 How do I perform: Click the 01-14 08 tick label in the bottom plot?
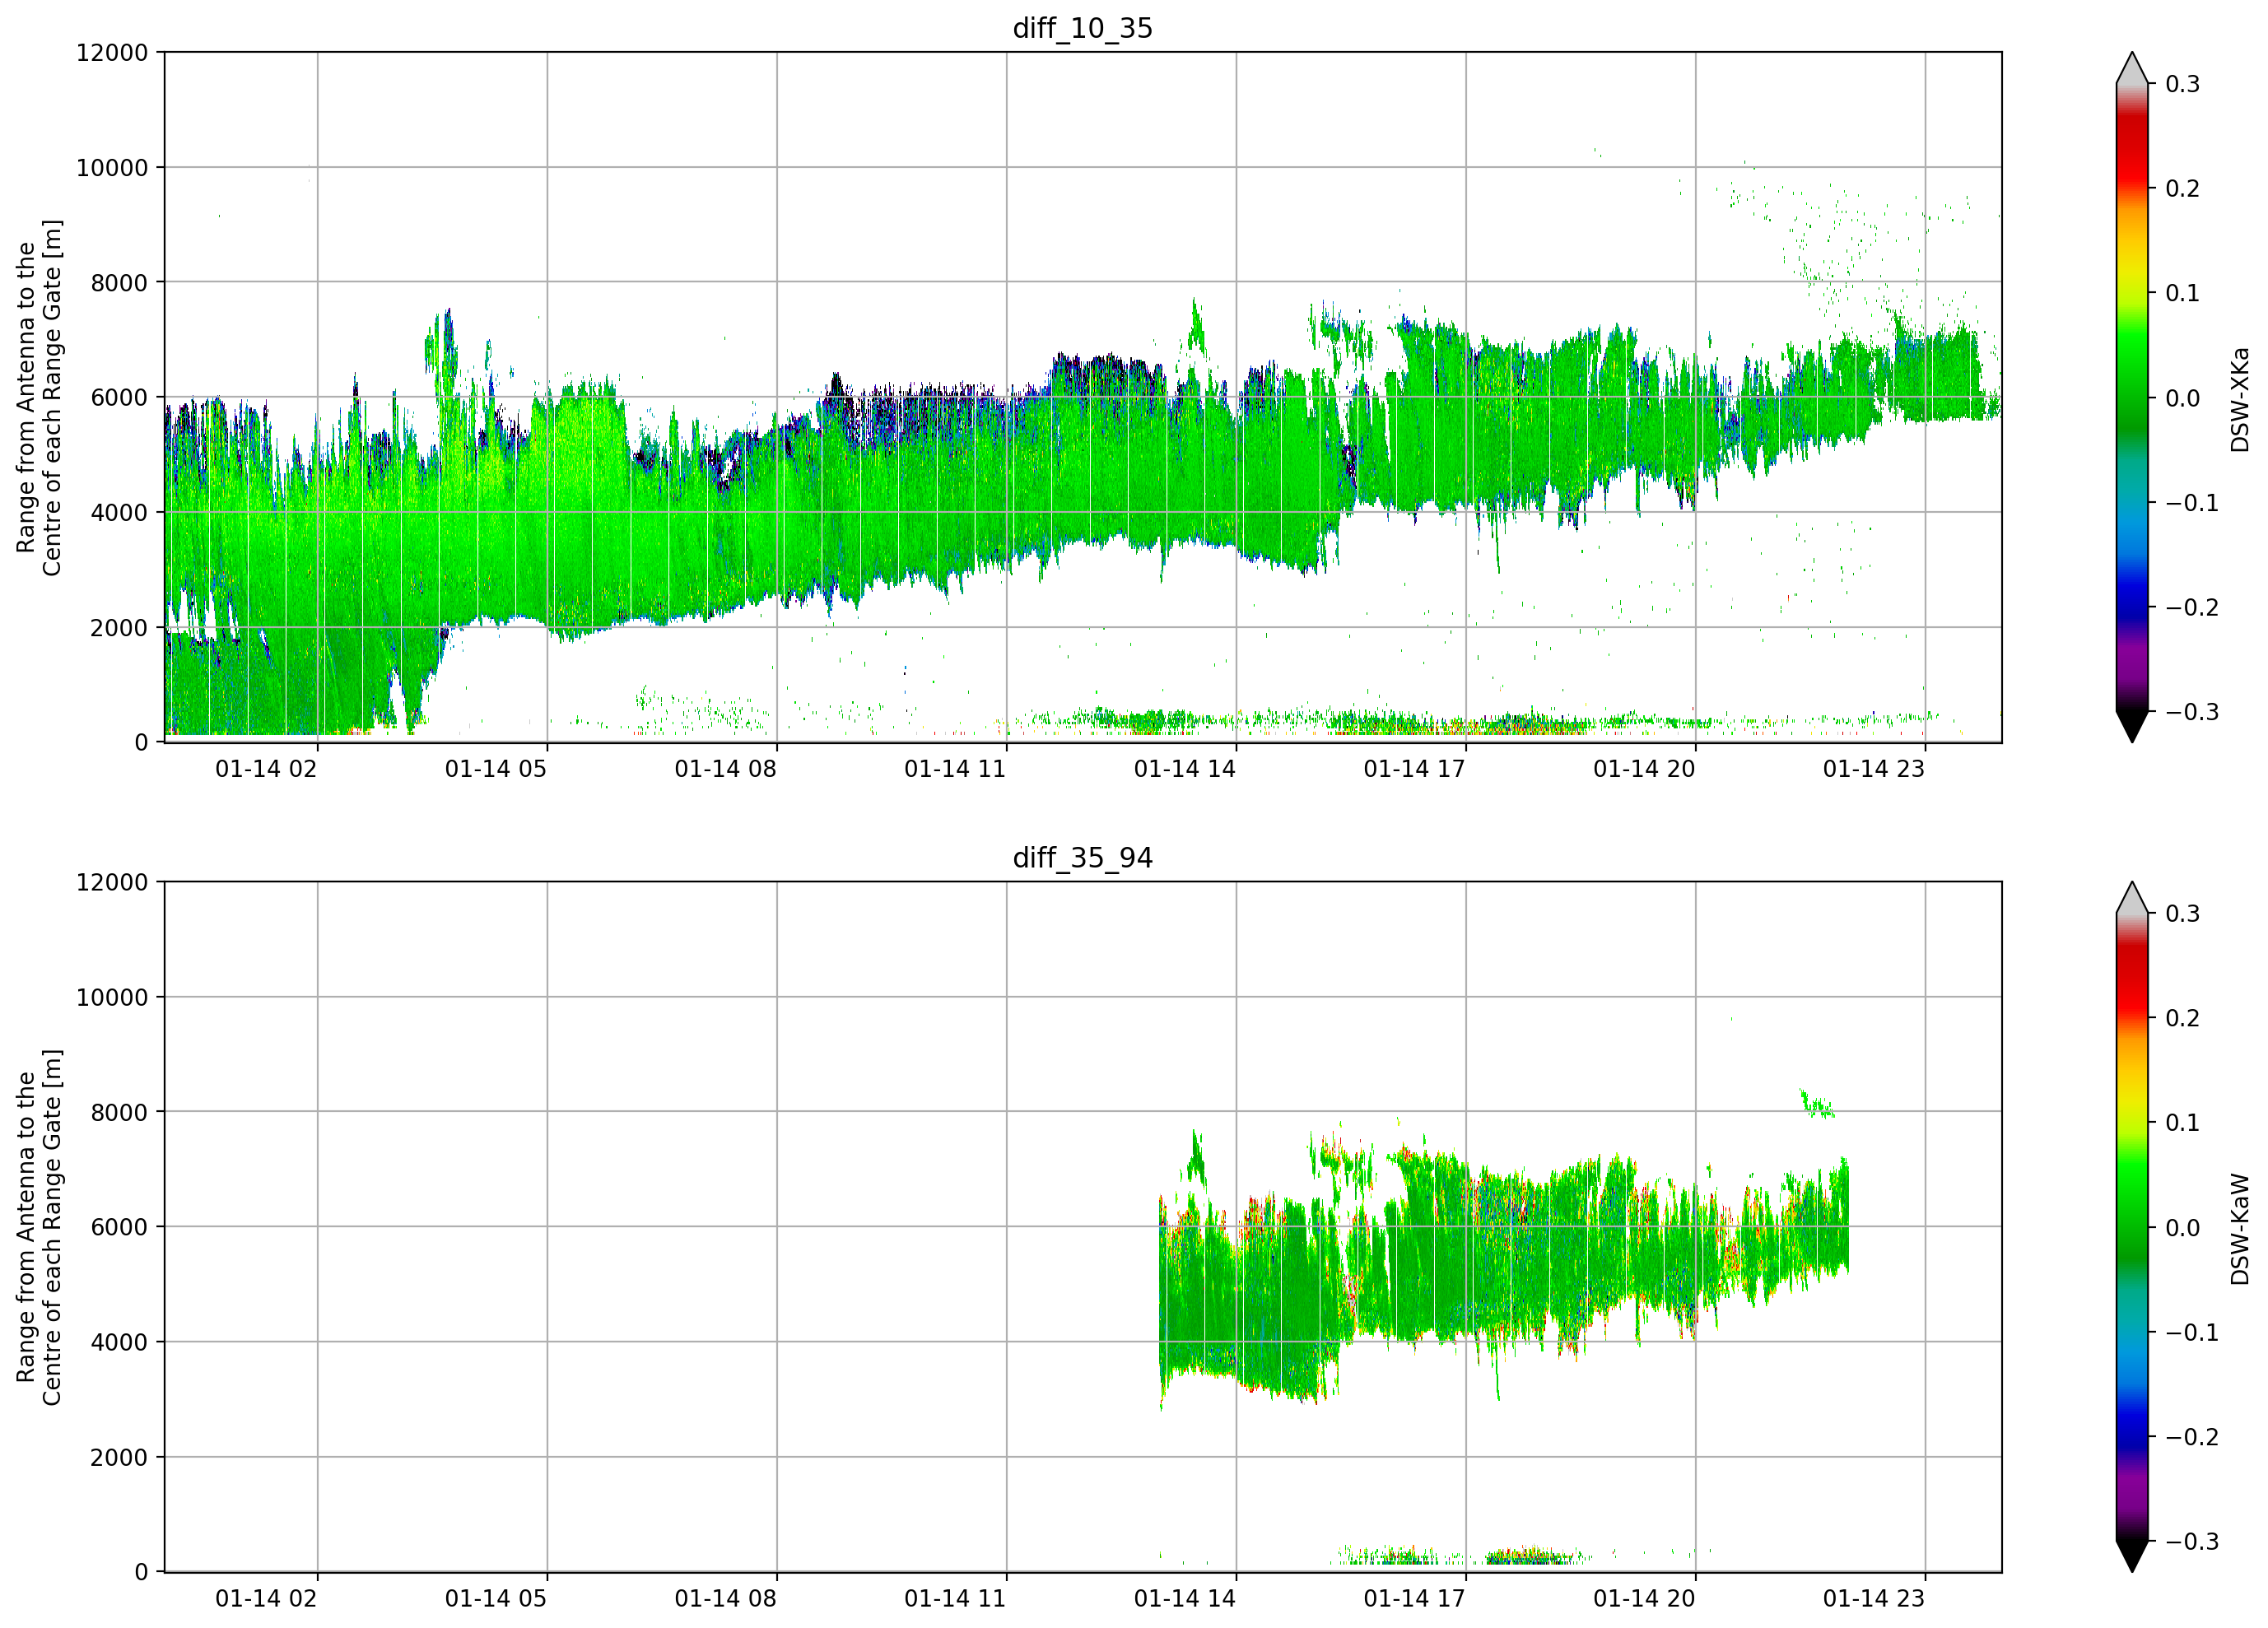coord(725,1598)
